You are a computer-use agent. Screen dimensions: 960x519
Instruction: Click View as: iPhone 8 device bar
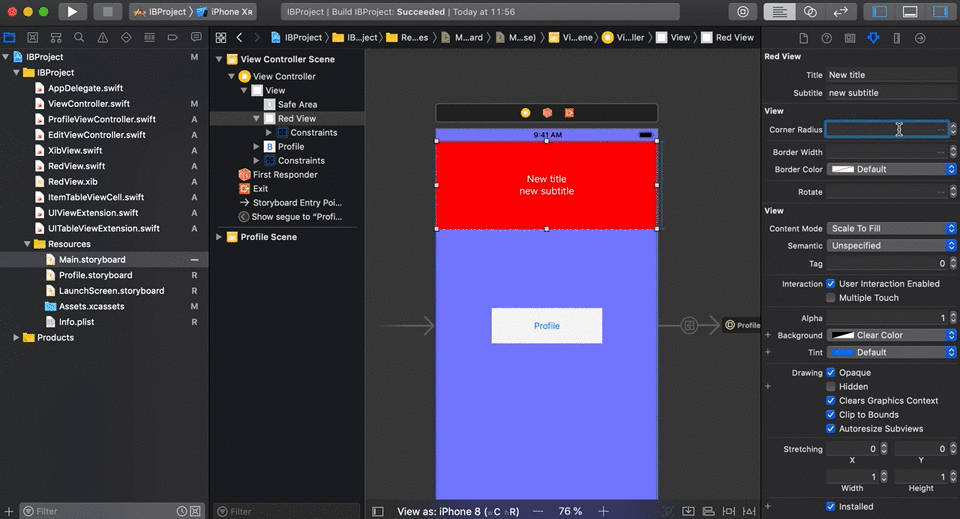coord(458,511)
